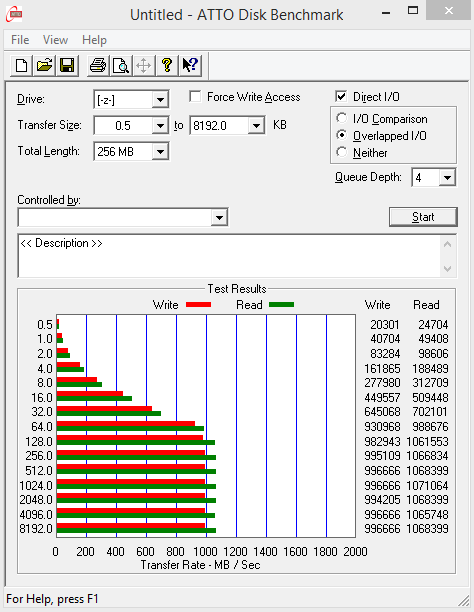Open a saved benchmark file via folder icon
This screenshot has height=612, width=474.
click(x=44, y=65)
